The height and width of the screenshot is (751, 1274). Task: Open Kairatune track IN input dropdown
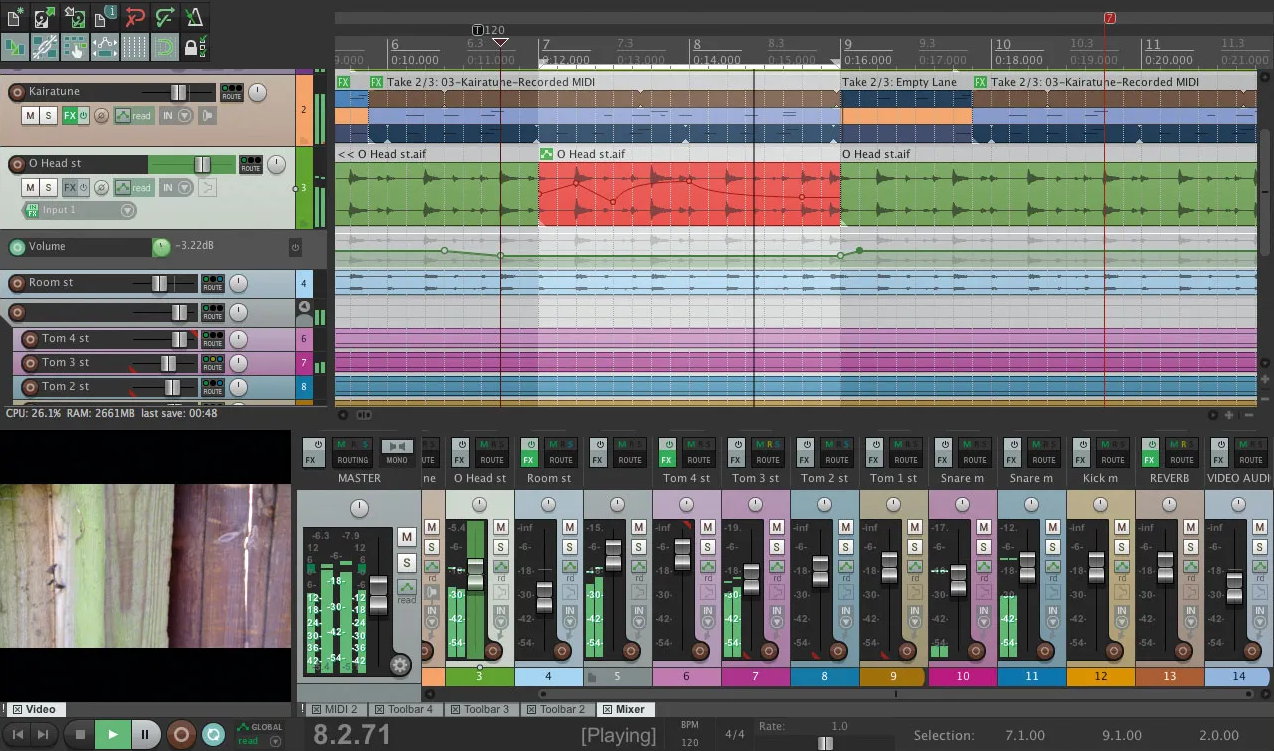[186, 116]
